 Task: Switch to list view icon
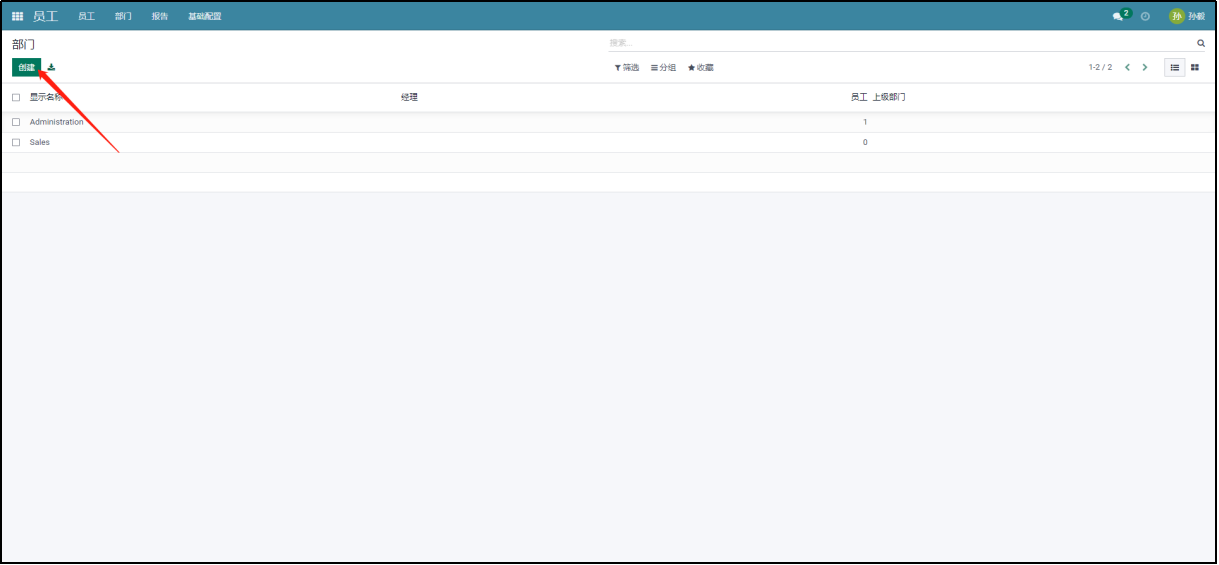tap(1174, 67)
